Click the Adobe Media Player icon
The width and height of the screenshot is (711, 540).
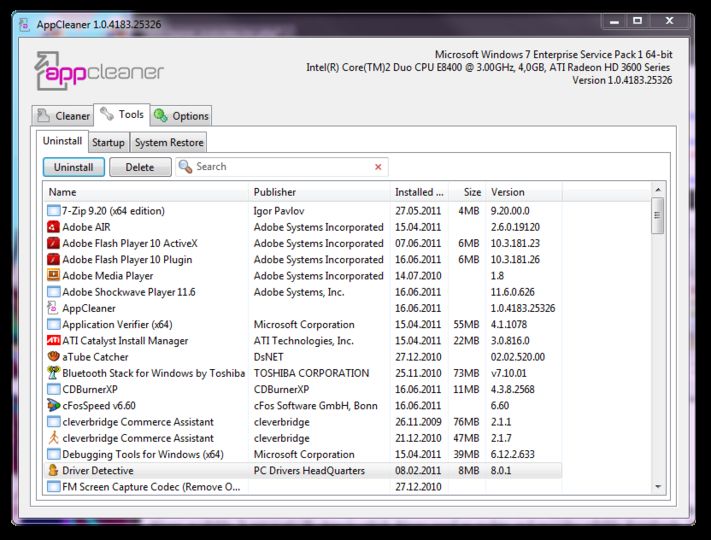click(54, 276)
